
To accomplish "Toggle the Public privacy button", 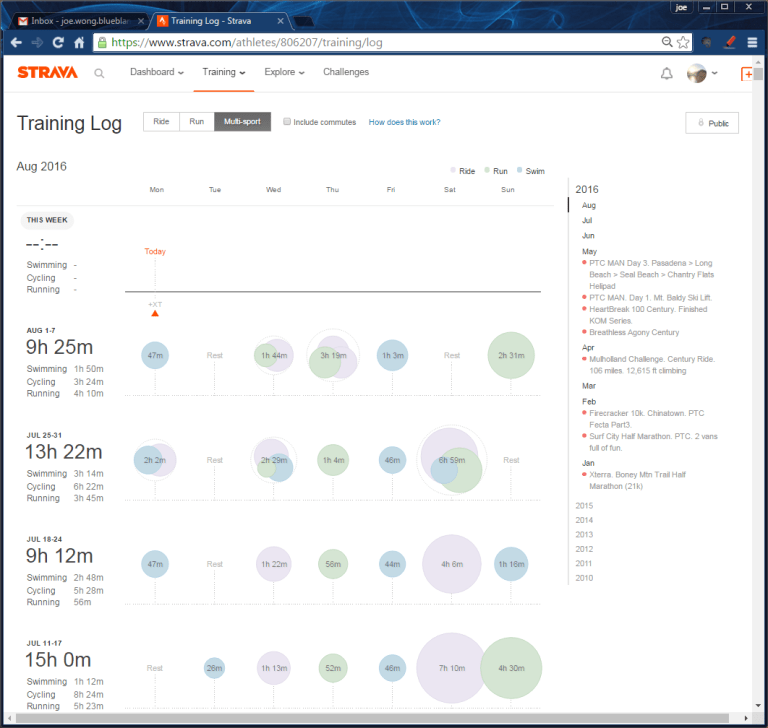I will [x=712, y=123].
